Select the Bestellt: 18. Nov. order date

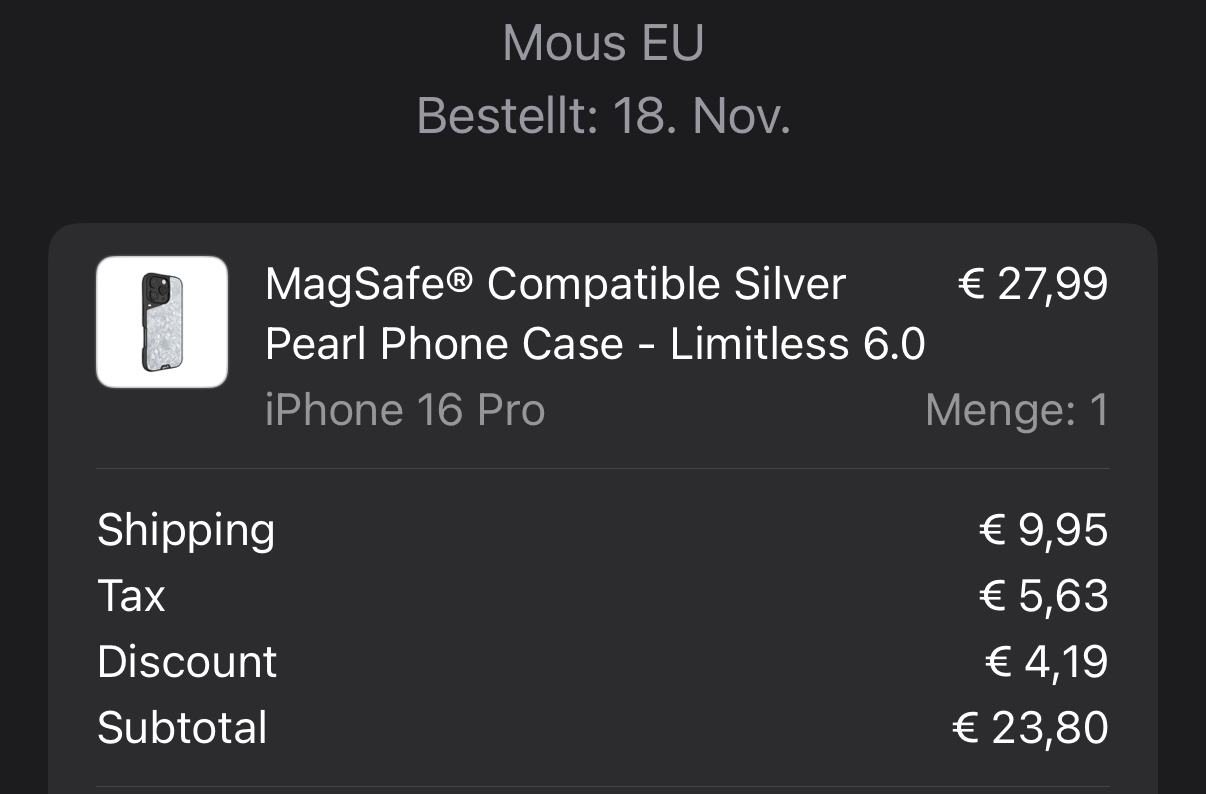(603, 116)
